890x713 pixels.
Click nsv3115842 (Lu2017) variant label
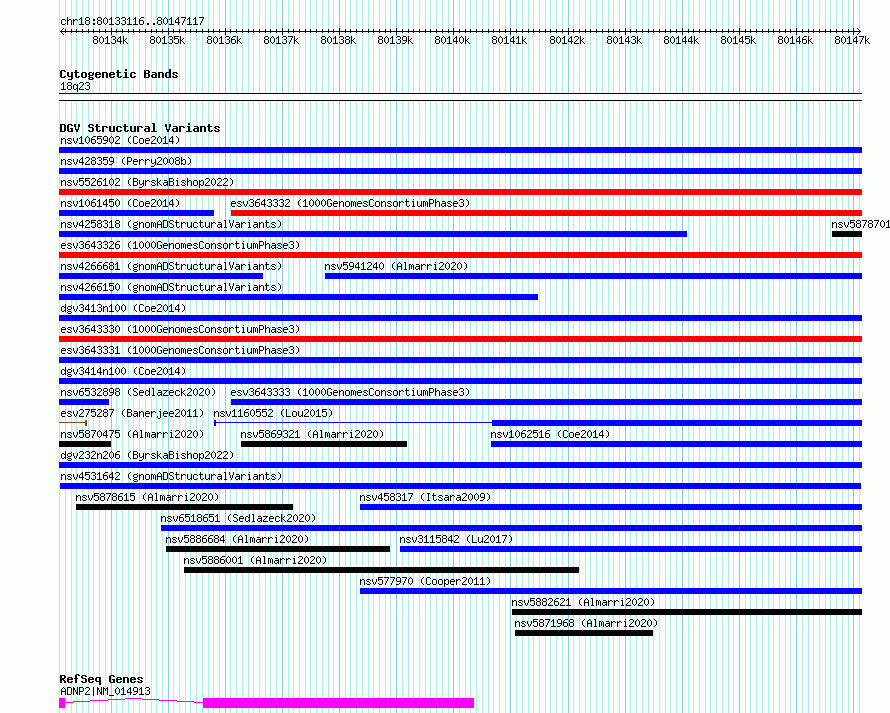pyautogui.click(x=456, y=539)
